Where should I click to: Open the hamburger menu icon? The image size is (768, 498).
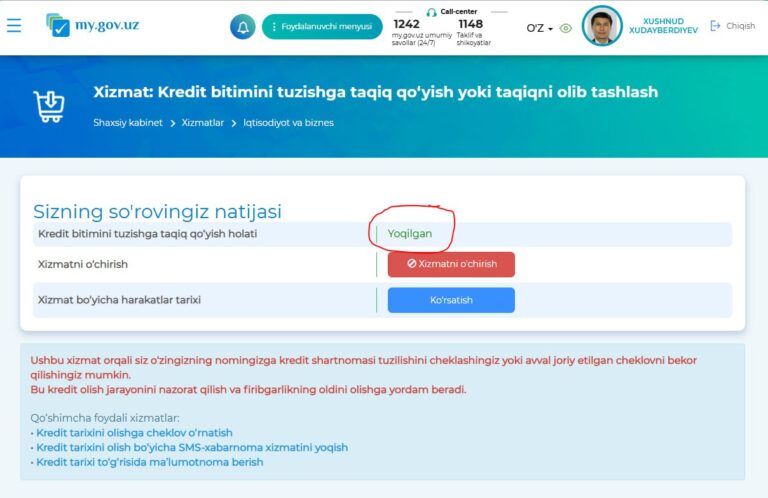click(14, 25)
